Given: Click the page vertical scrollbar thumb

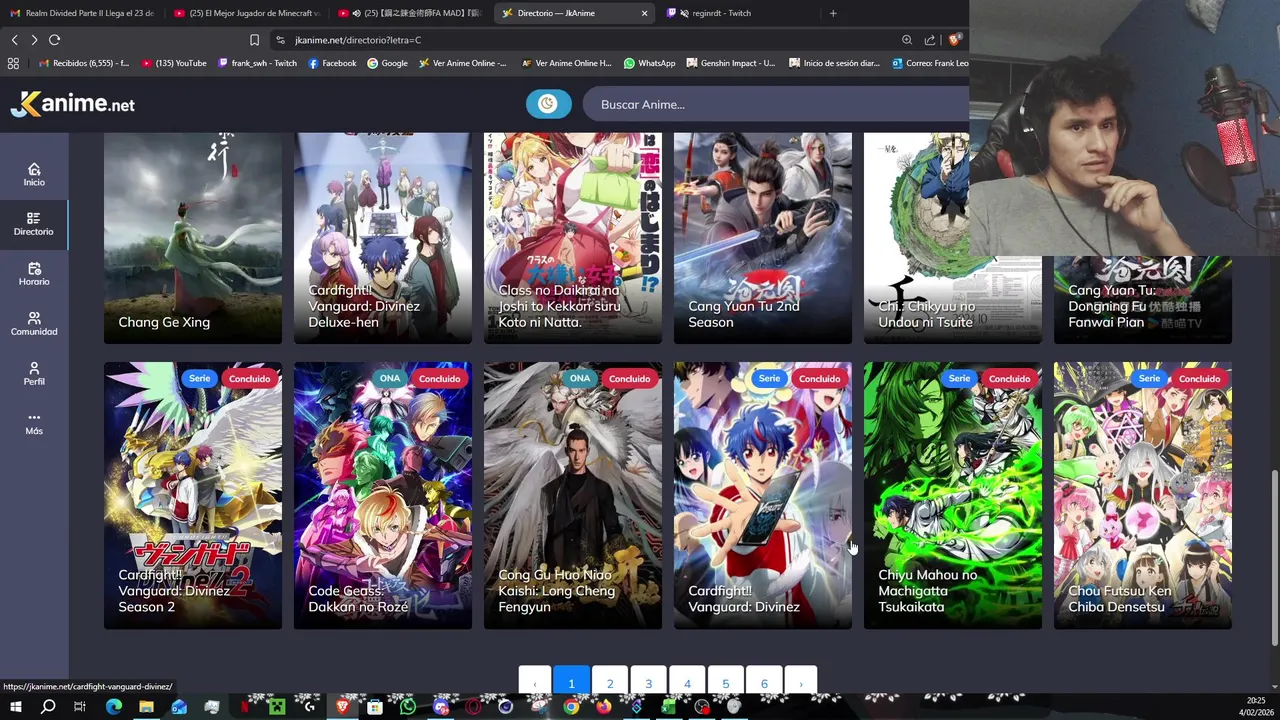Looking at the screenshot, I should [1274, 558].
